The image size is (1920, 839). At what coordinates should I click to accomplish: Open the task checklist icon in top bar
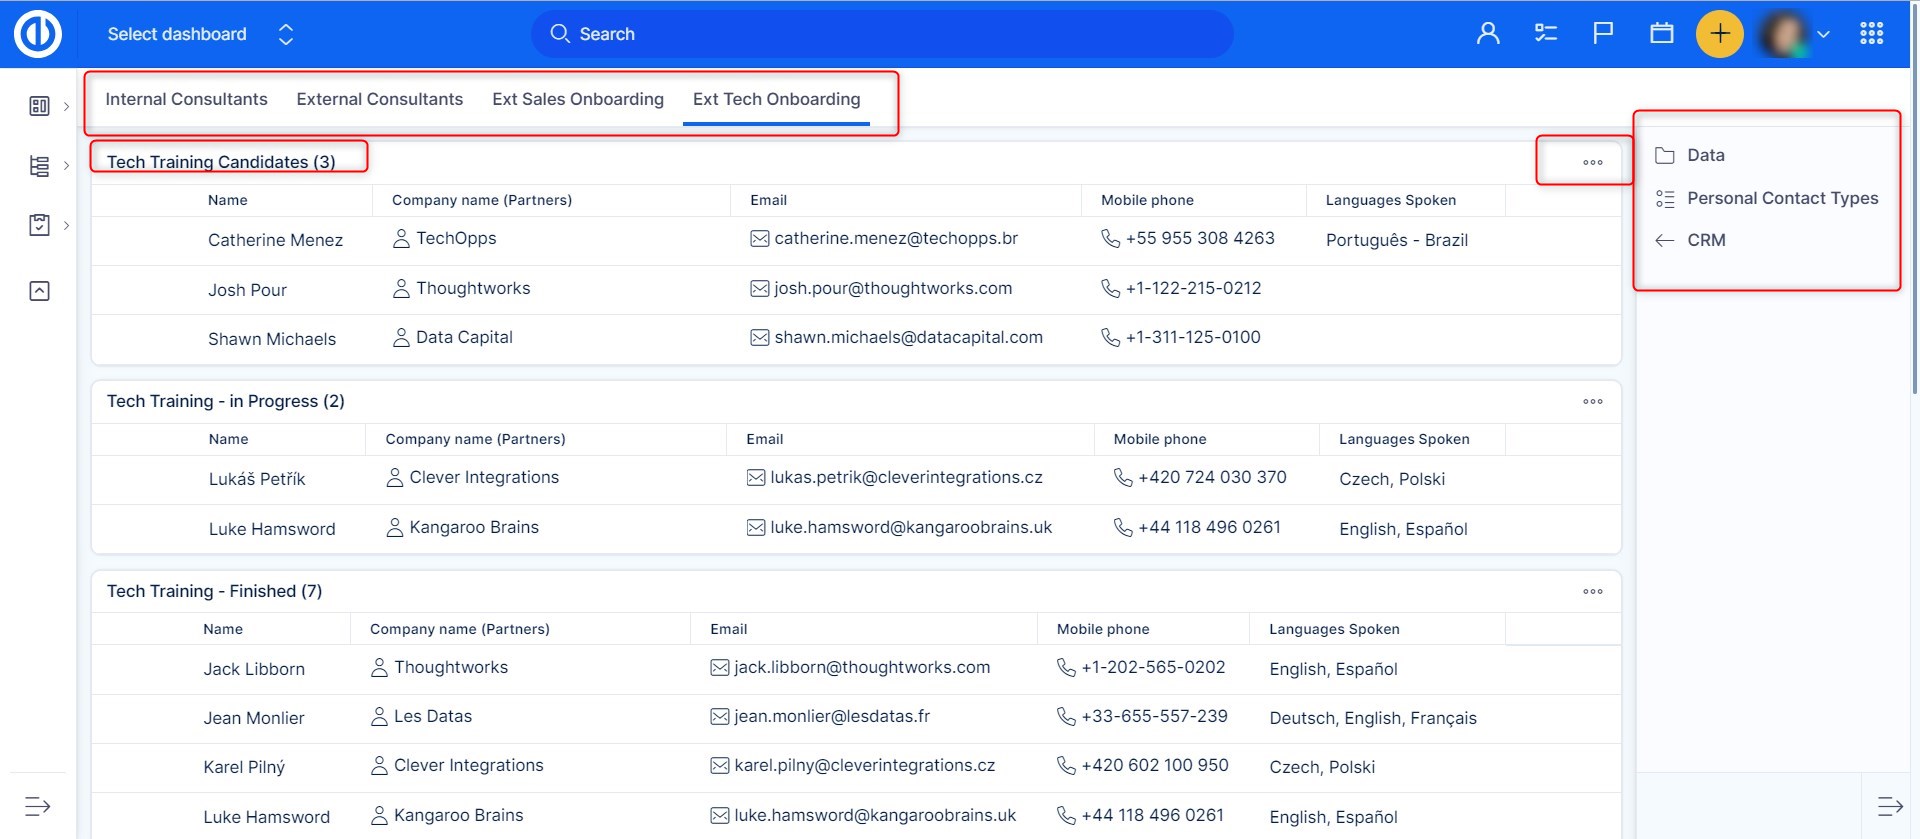1546,34
